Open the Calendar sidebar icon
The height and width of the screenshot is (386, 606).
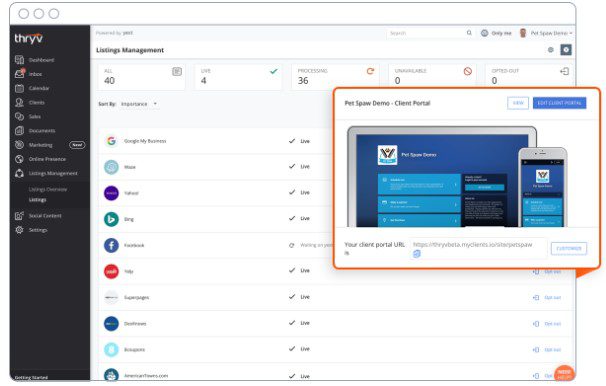coord(19,88)
